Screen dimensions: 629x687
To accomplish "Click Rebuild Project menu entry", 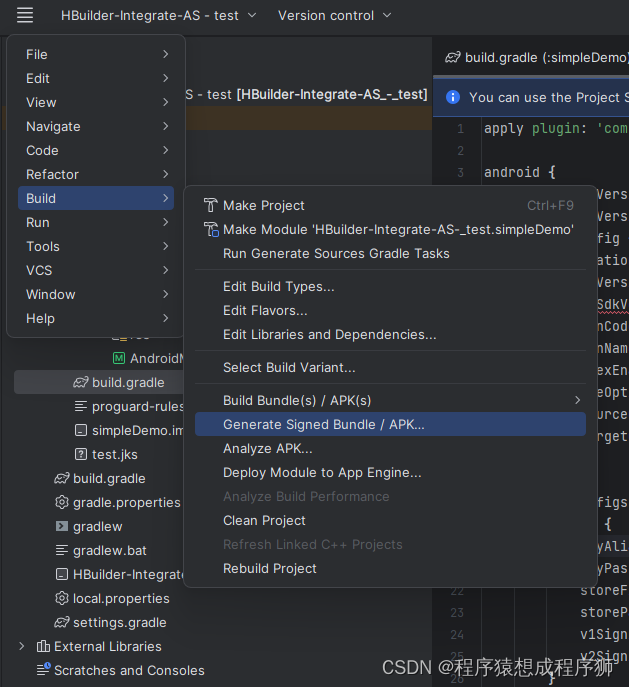I will pos(269,568).
